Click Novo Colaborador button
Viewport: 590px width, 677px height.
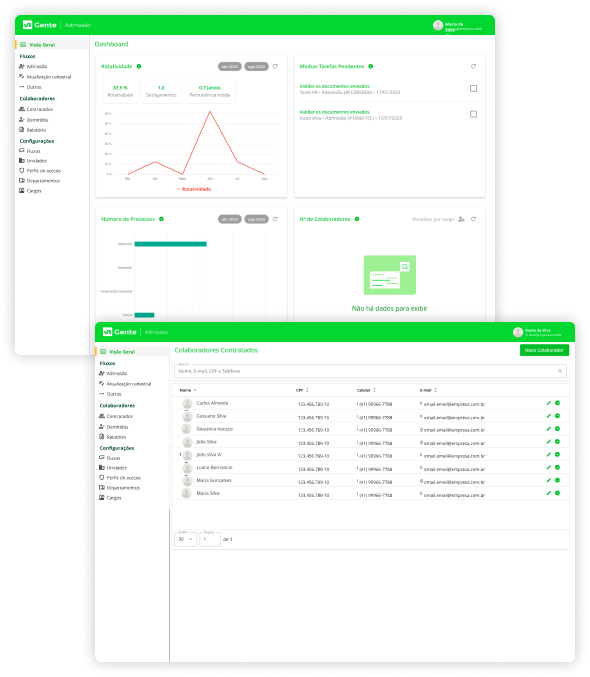click(544, 350)
